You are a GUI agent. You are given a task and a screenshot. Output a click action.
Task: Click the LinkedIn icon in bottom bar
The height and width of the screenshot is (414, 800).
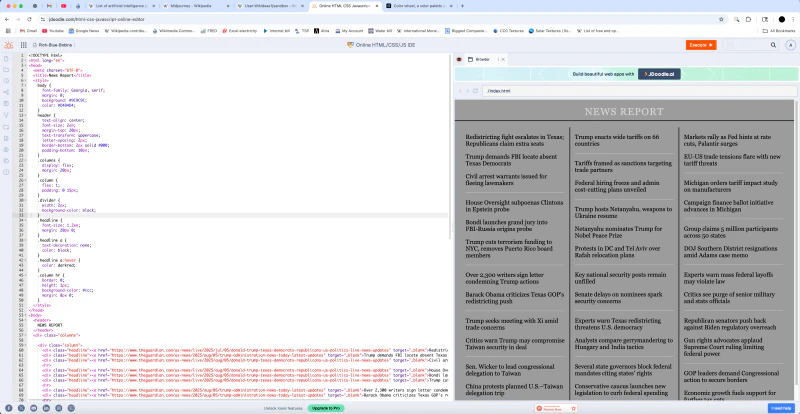tap(46, 408)
